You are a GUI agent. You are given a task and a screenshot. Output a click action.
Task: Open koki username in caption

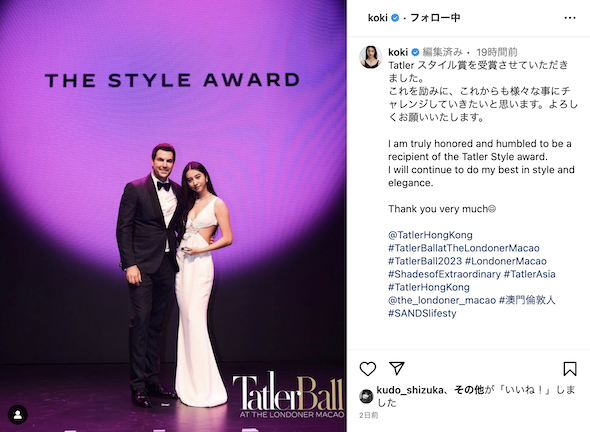click(x=398, y=52)
